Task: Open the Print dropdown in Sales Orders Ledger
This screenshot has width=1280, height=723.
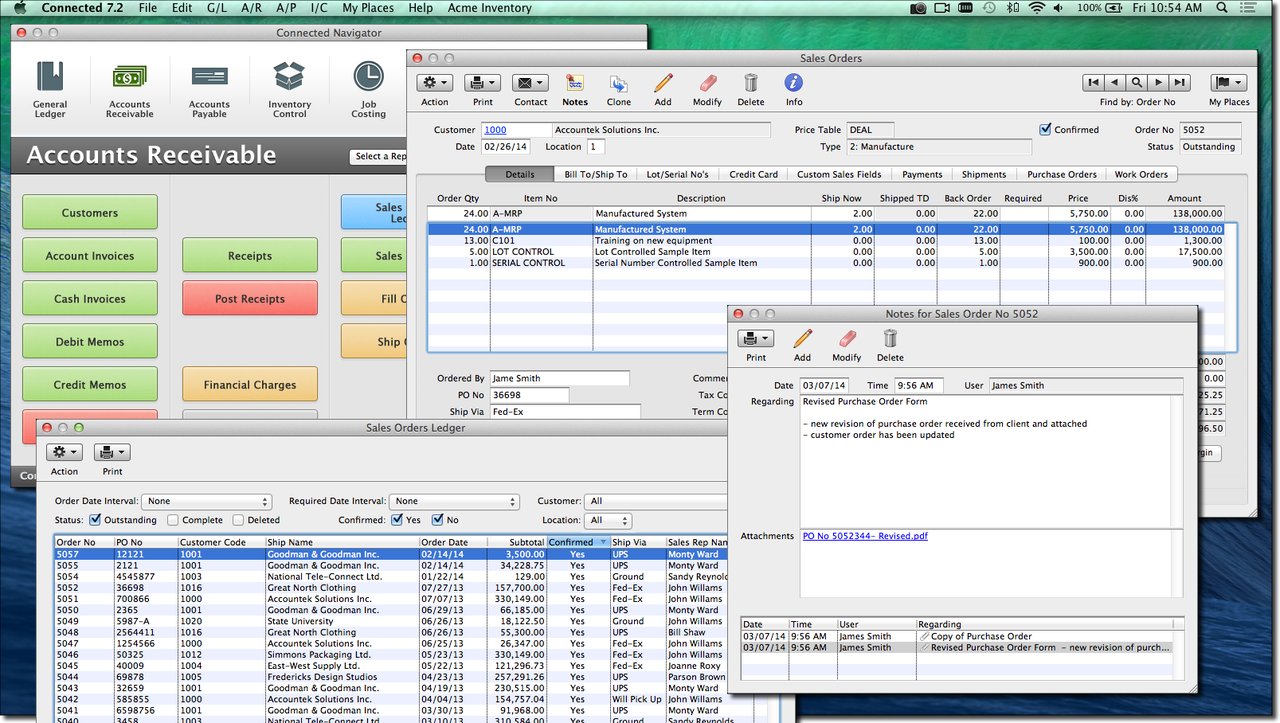Action: (x=112, y=453)
